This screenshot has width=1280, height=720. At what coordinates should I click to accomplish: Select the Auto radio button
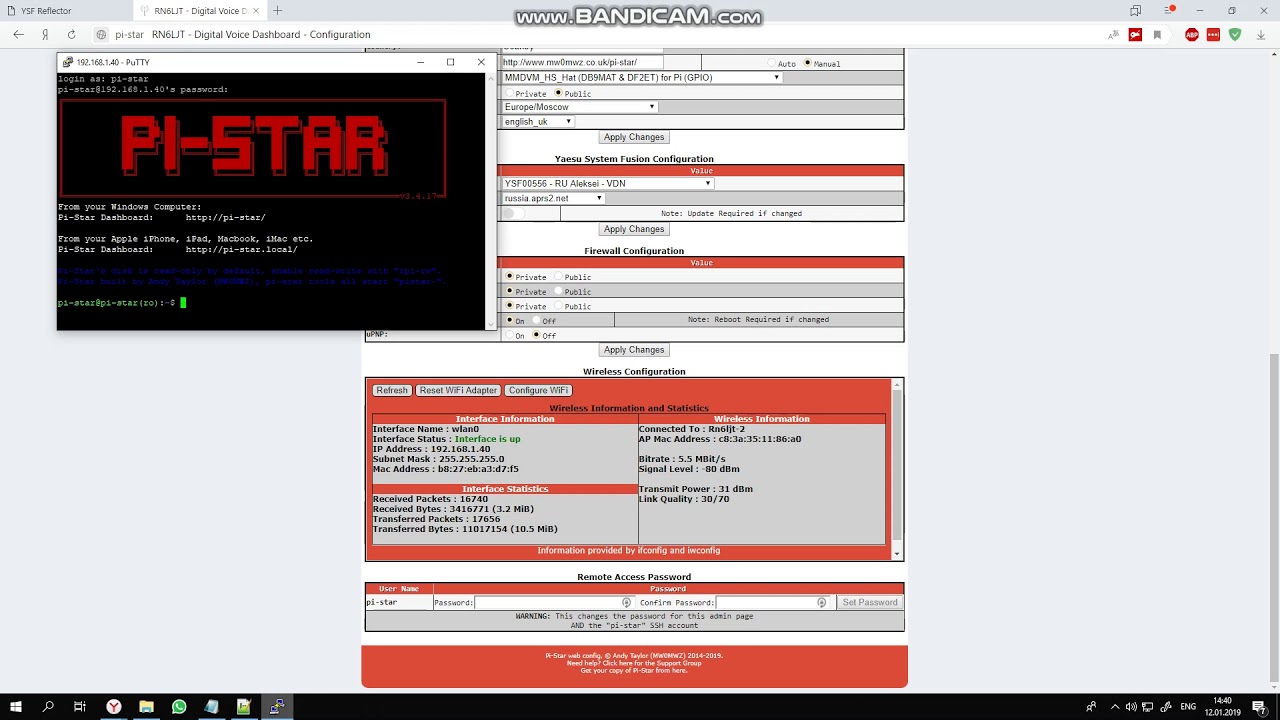[x=772, y=63]
